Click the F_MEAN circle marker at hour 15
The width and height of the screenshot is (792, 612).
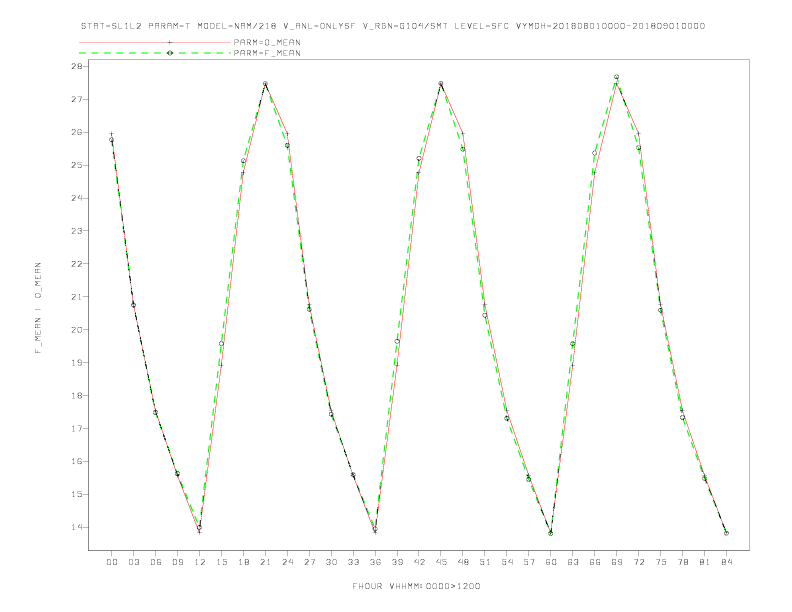click(221, 343)
